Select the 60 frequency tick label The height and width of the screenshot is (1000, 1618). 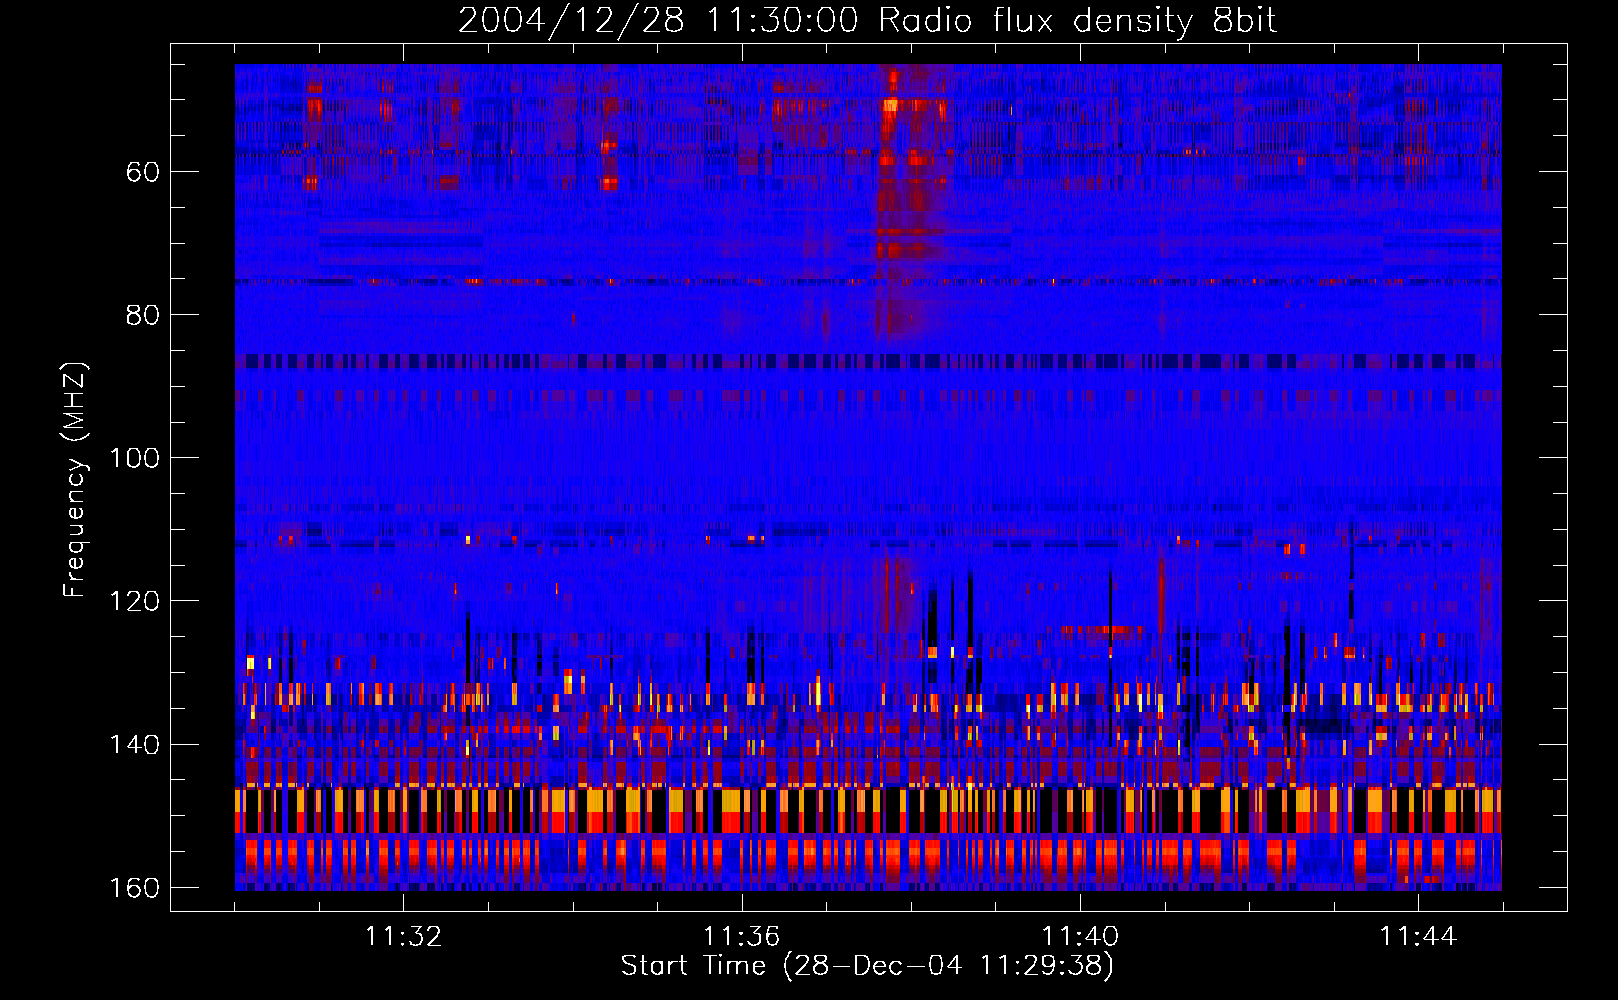pyautogui.click(x=143, y=172)
